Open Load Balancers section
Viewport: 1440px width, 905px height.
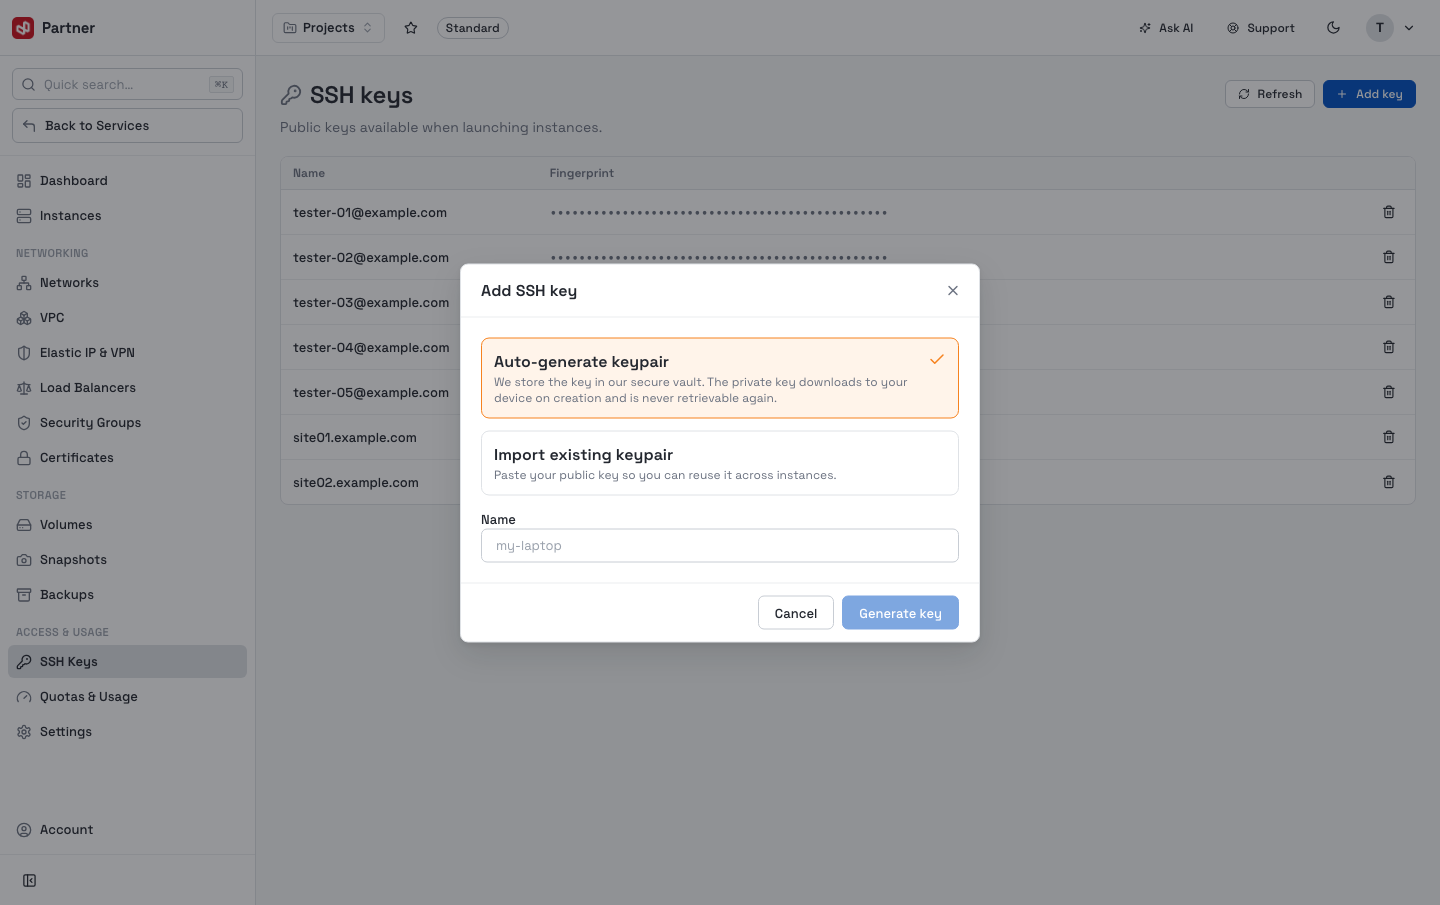127,388
